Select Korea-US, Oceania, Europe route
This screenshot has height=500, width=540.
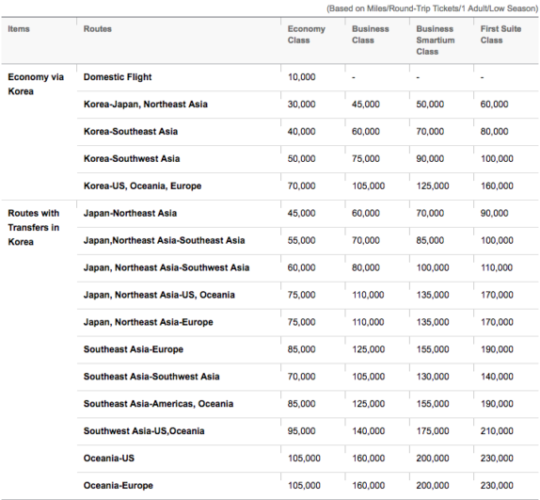click(142, 186)
